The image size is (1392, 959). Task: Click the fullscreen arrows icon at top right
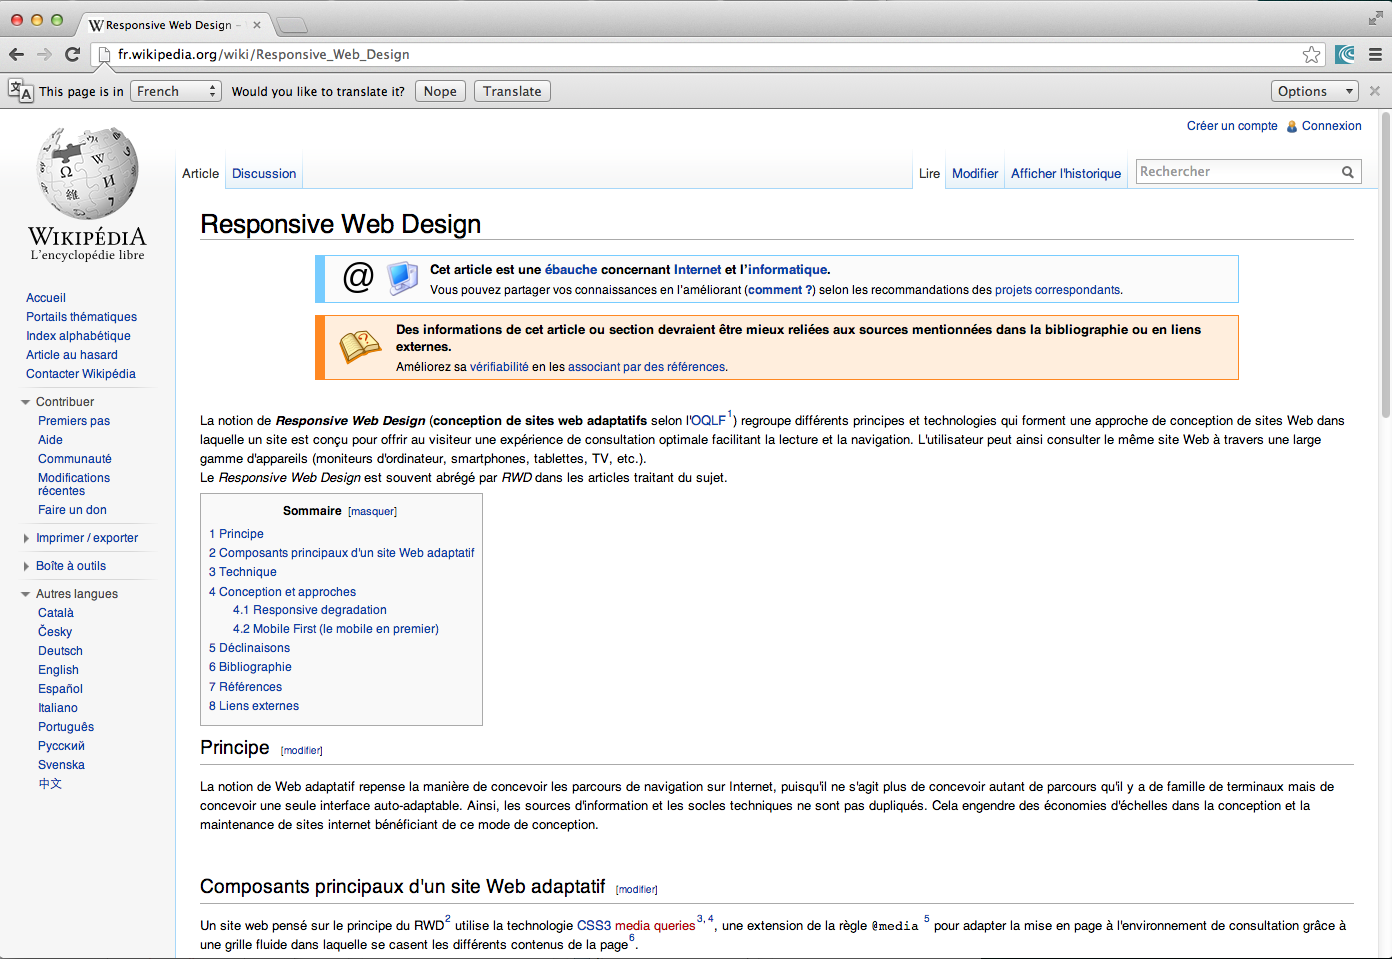pos(1375,18)
